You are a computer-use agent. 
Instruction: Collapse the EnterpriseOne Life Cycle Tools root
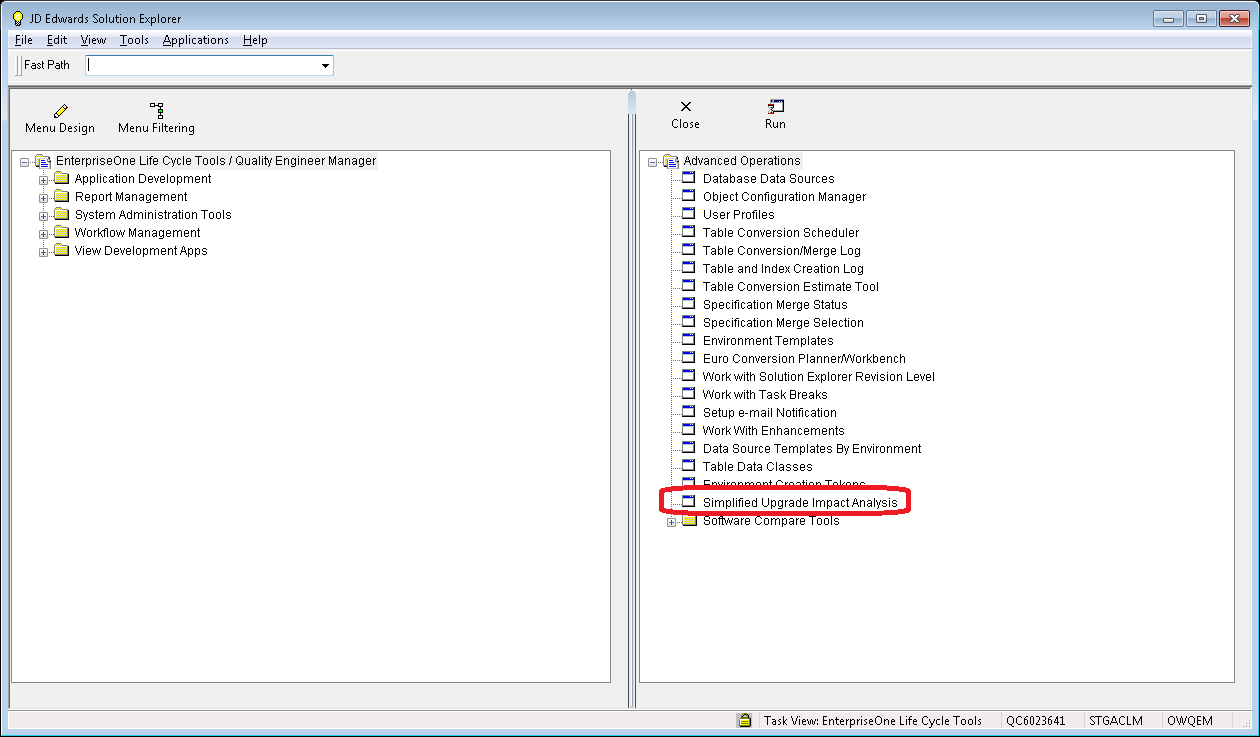[x=25, y=162]
